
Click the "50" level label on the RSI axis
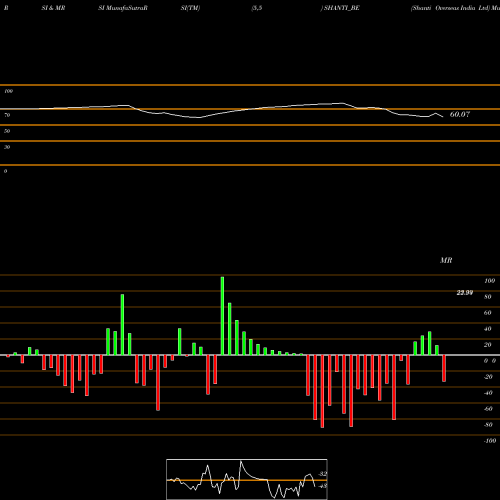[7, 131]
